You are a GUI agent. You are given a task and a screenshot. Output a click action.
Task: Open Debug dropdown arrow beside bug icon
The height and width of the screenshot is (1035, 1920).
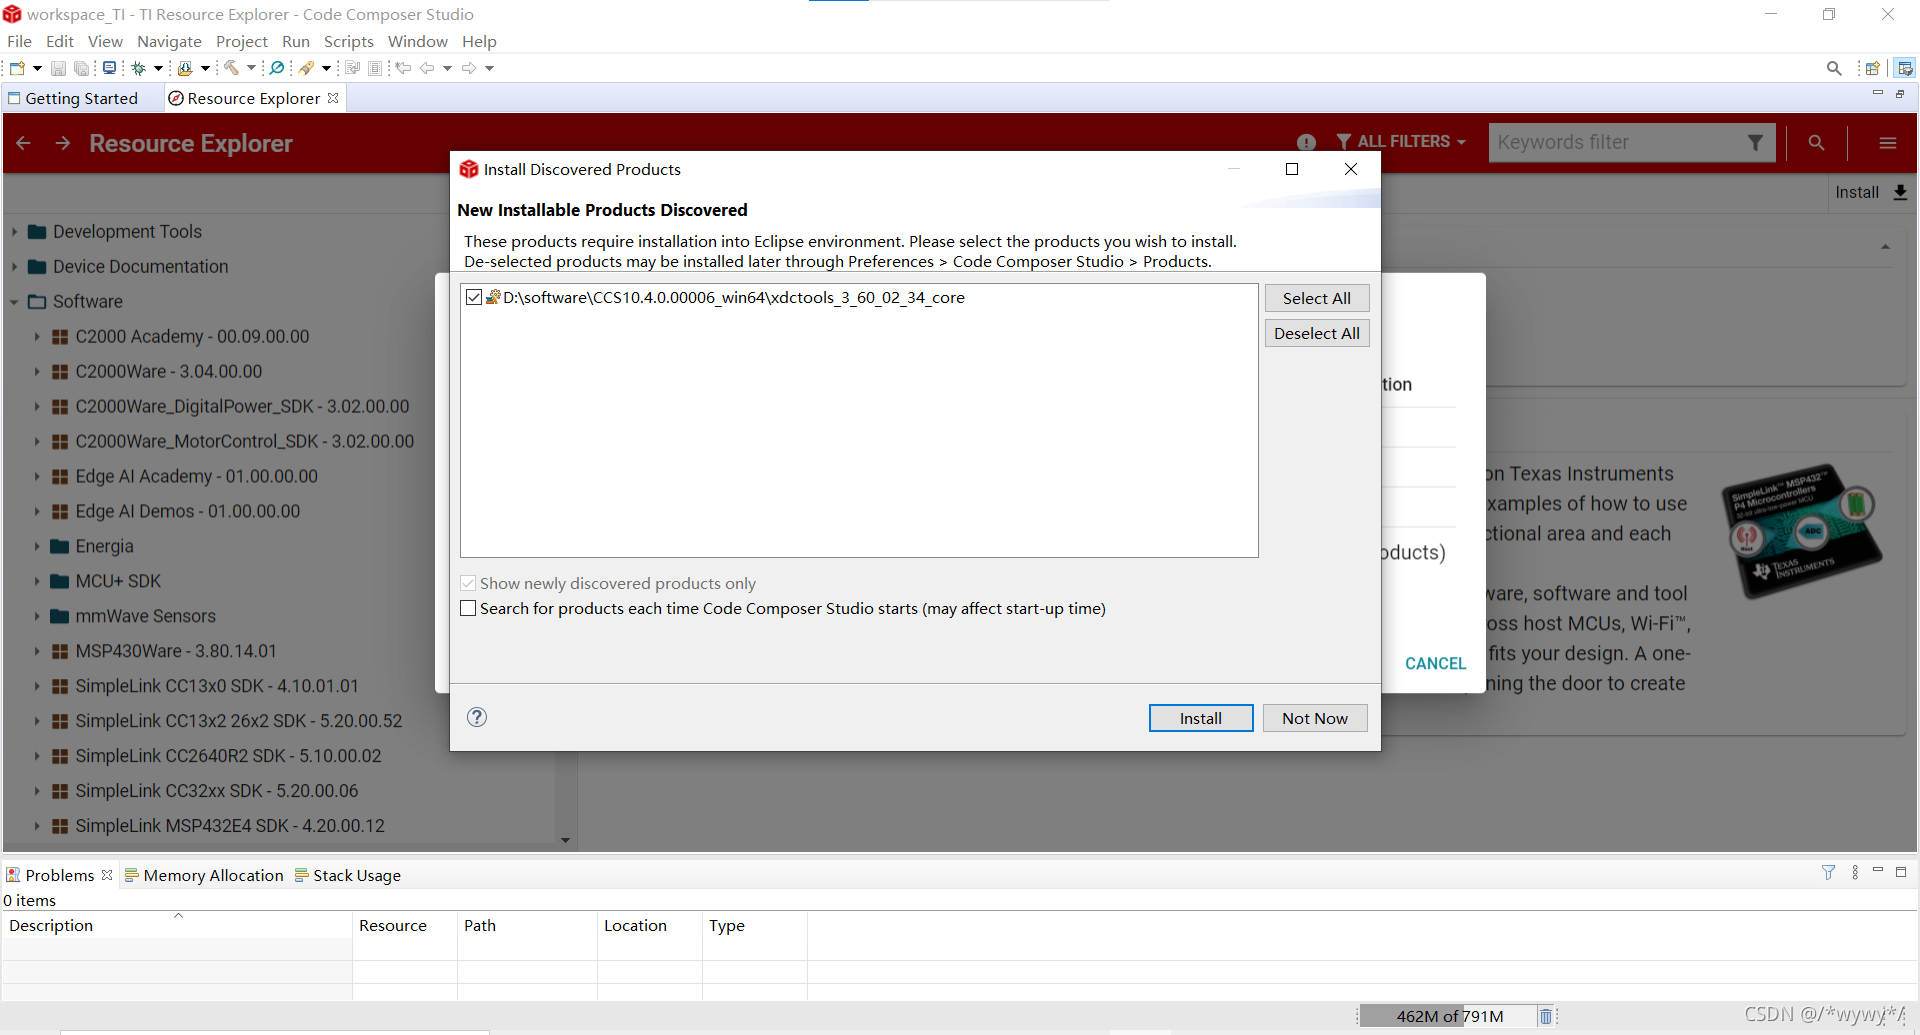click(158, 68)
